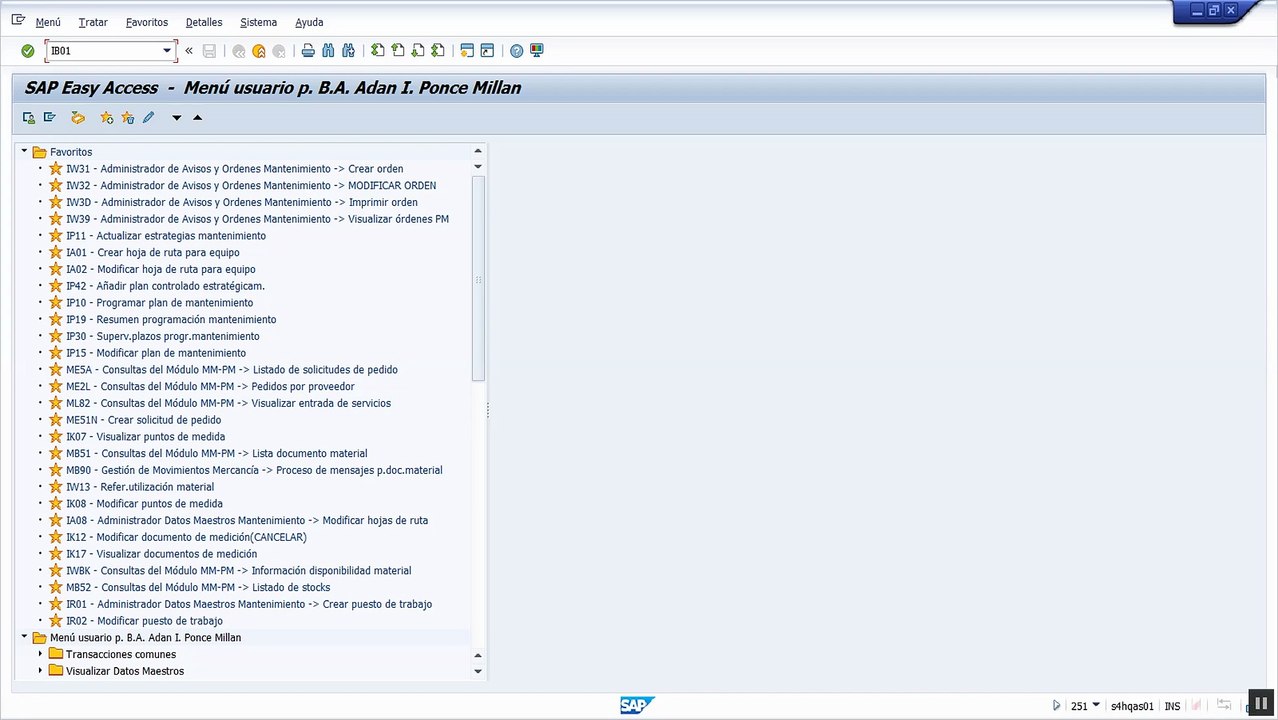Click the SAP Menu icon
This screenshot has height=720, width=1278.
tap(49, 118)
